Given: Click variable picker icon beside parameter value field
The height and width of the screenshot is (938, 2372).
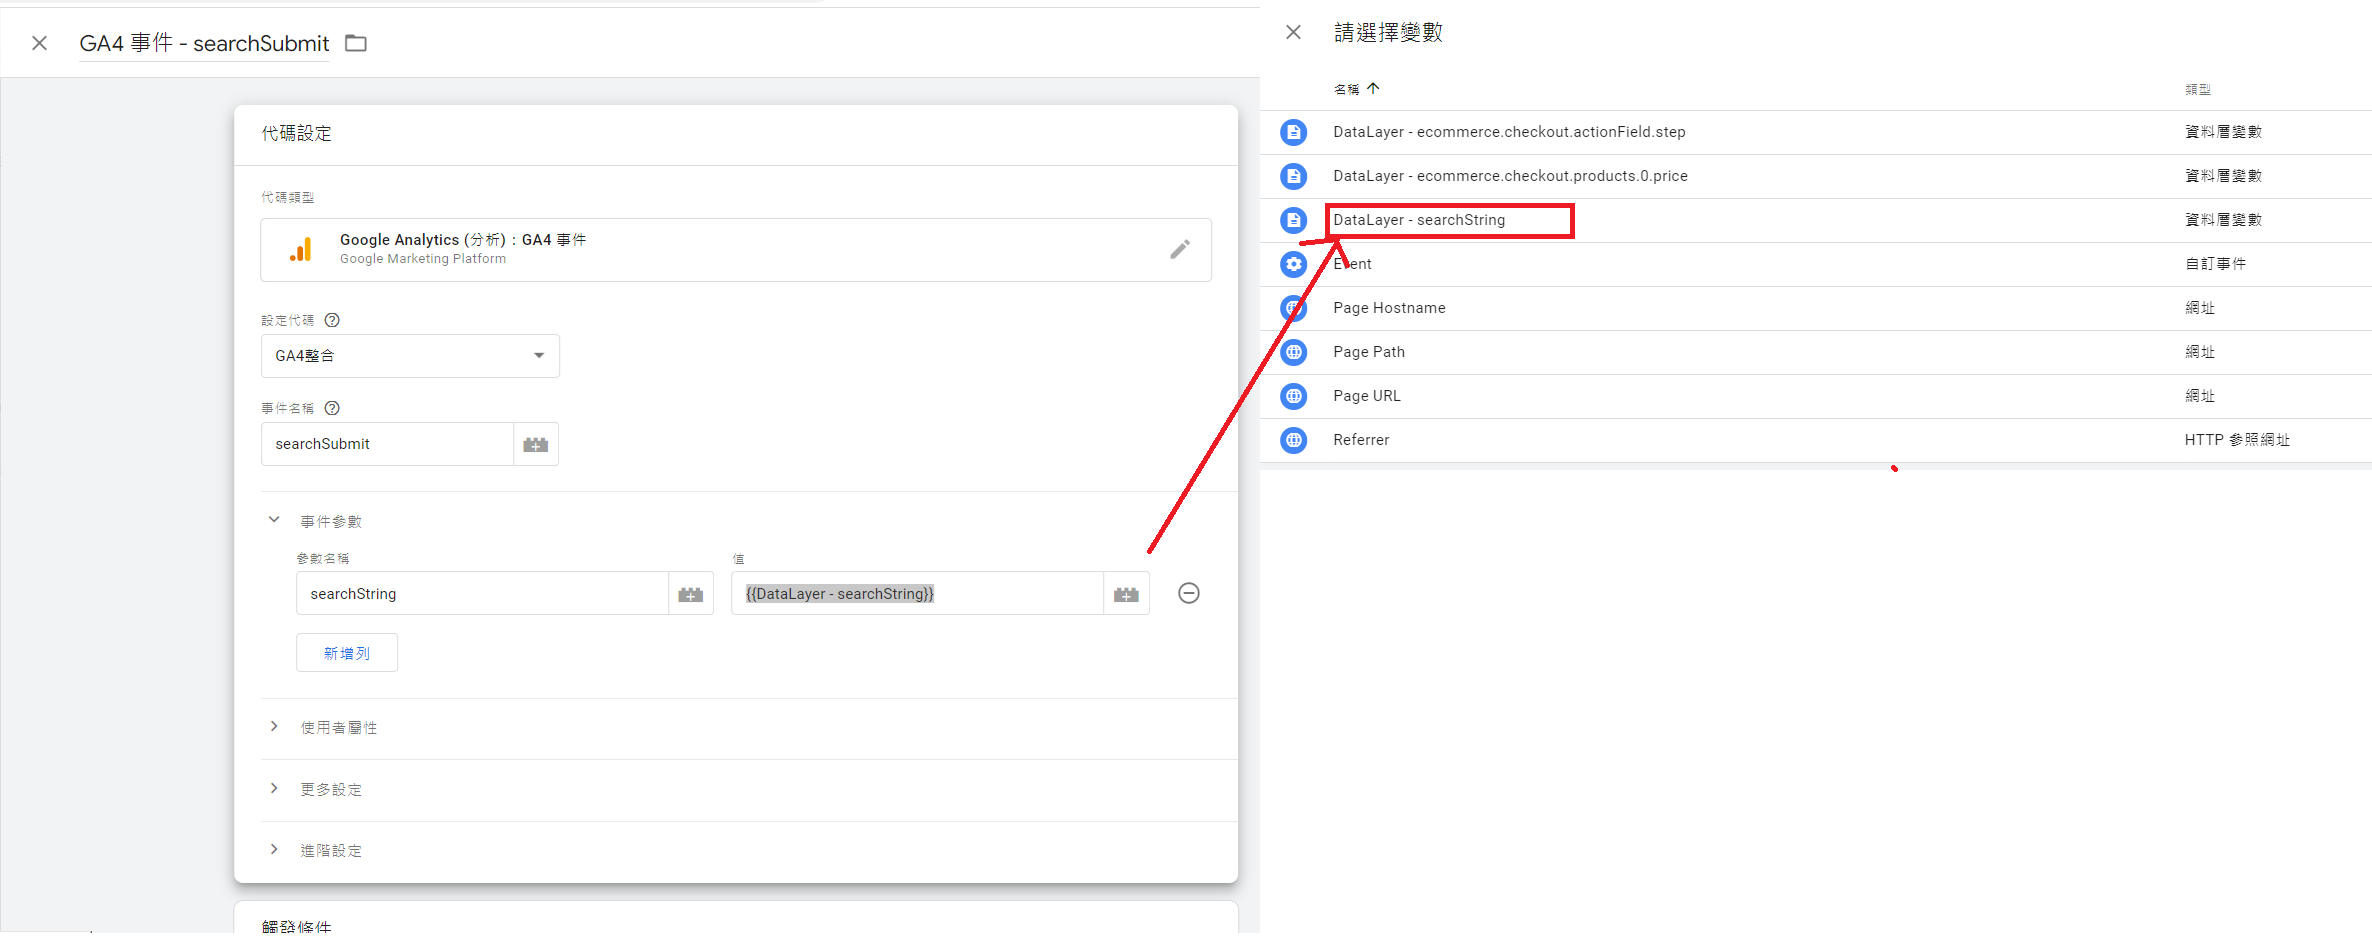Looking at the screenshot, I should pos(1126,594).
